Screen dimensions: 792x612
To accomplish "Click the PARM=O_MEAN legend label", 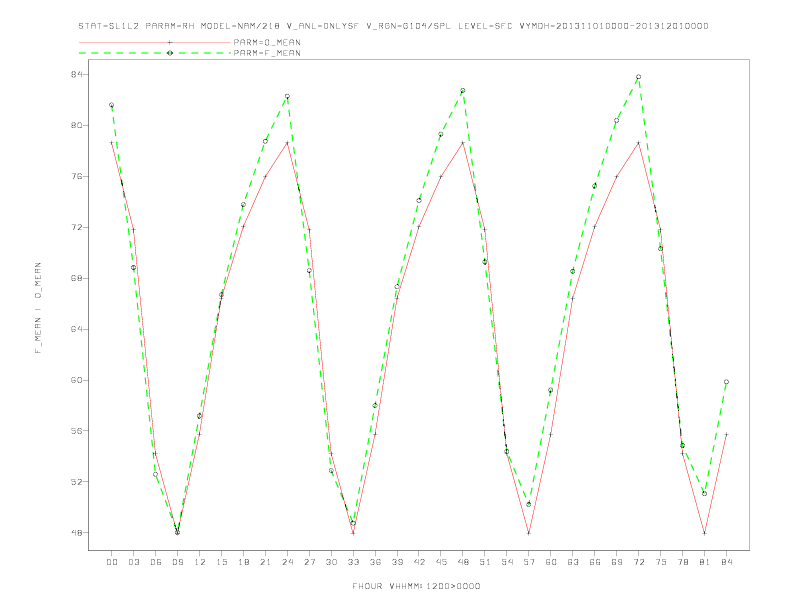I will 267,42.
